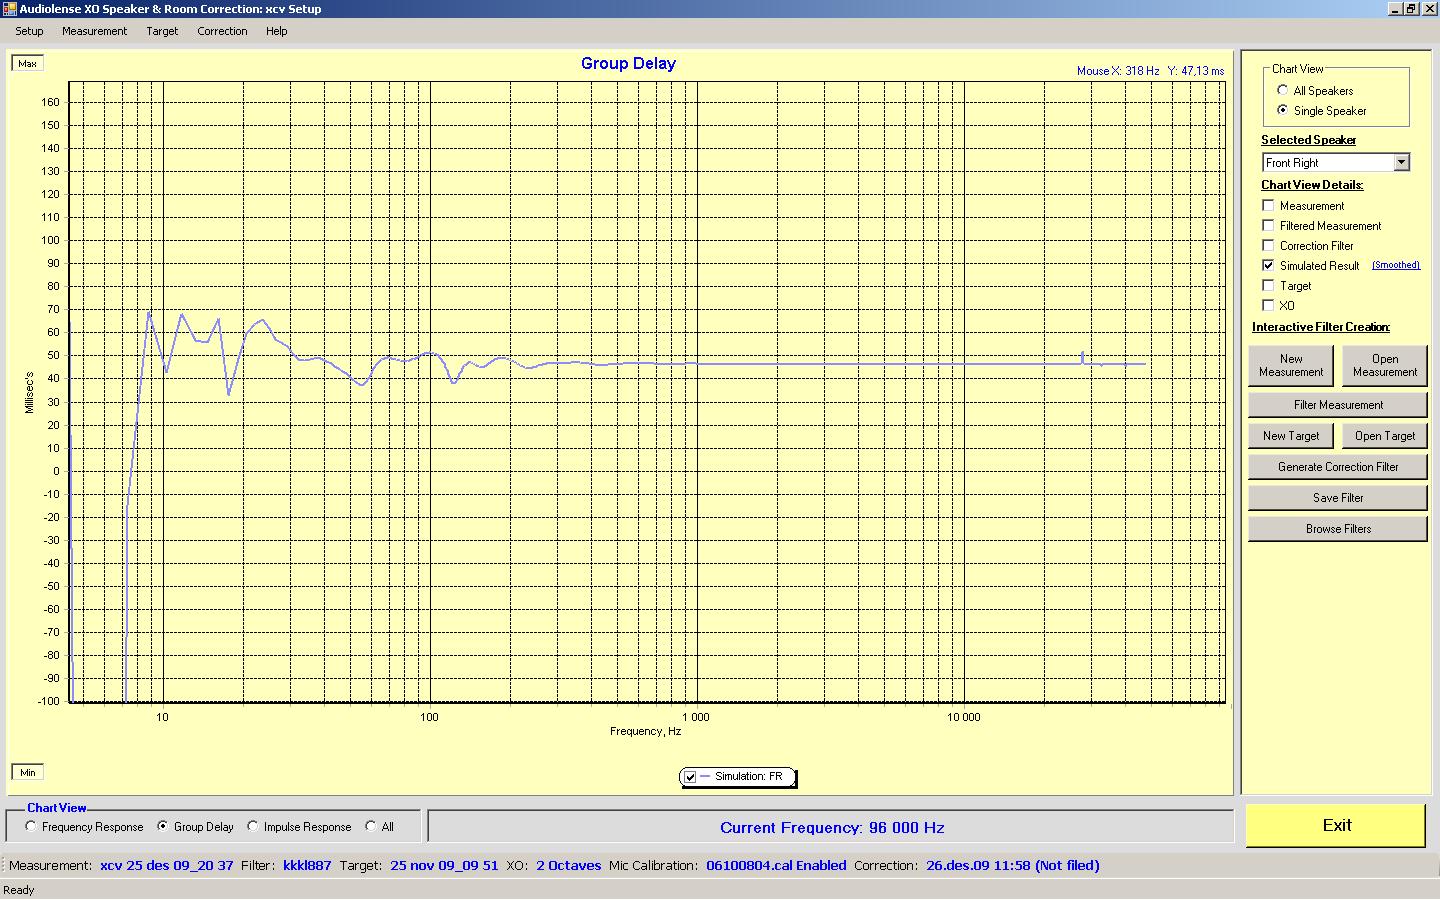Click the Millisec's axis label
Viewport: 1440px width, 900px height.
[29, 392]
